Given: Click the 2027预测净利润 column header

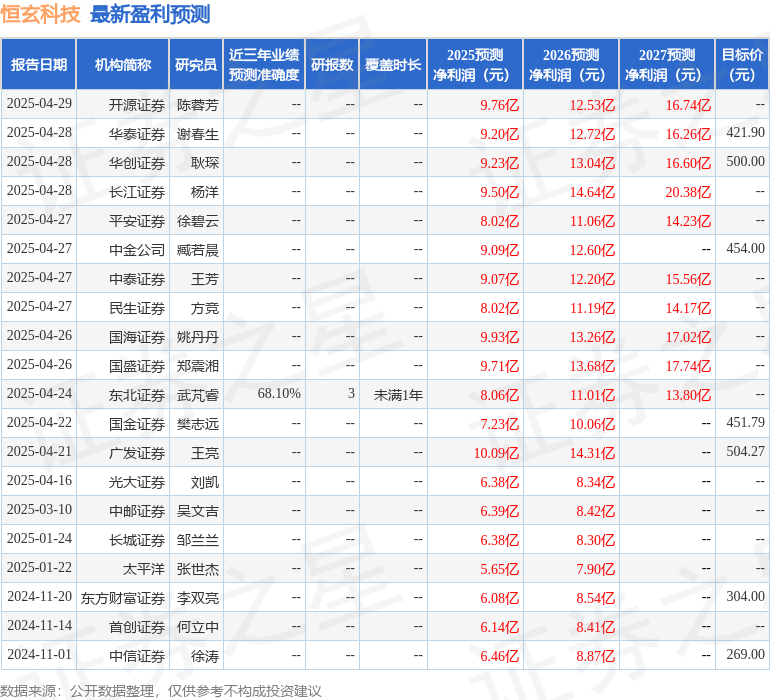Looking at the screenshot, I should pos(667,64).
